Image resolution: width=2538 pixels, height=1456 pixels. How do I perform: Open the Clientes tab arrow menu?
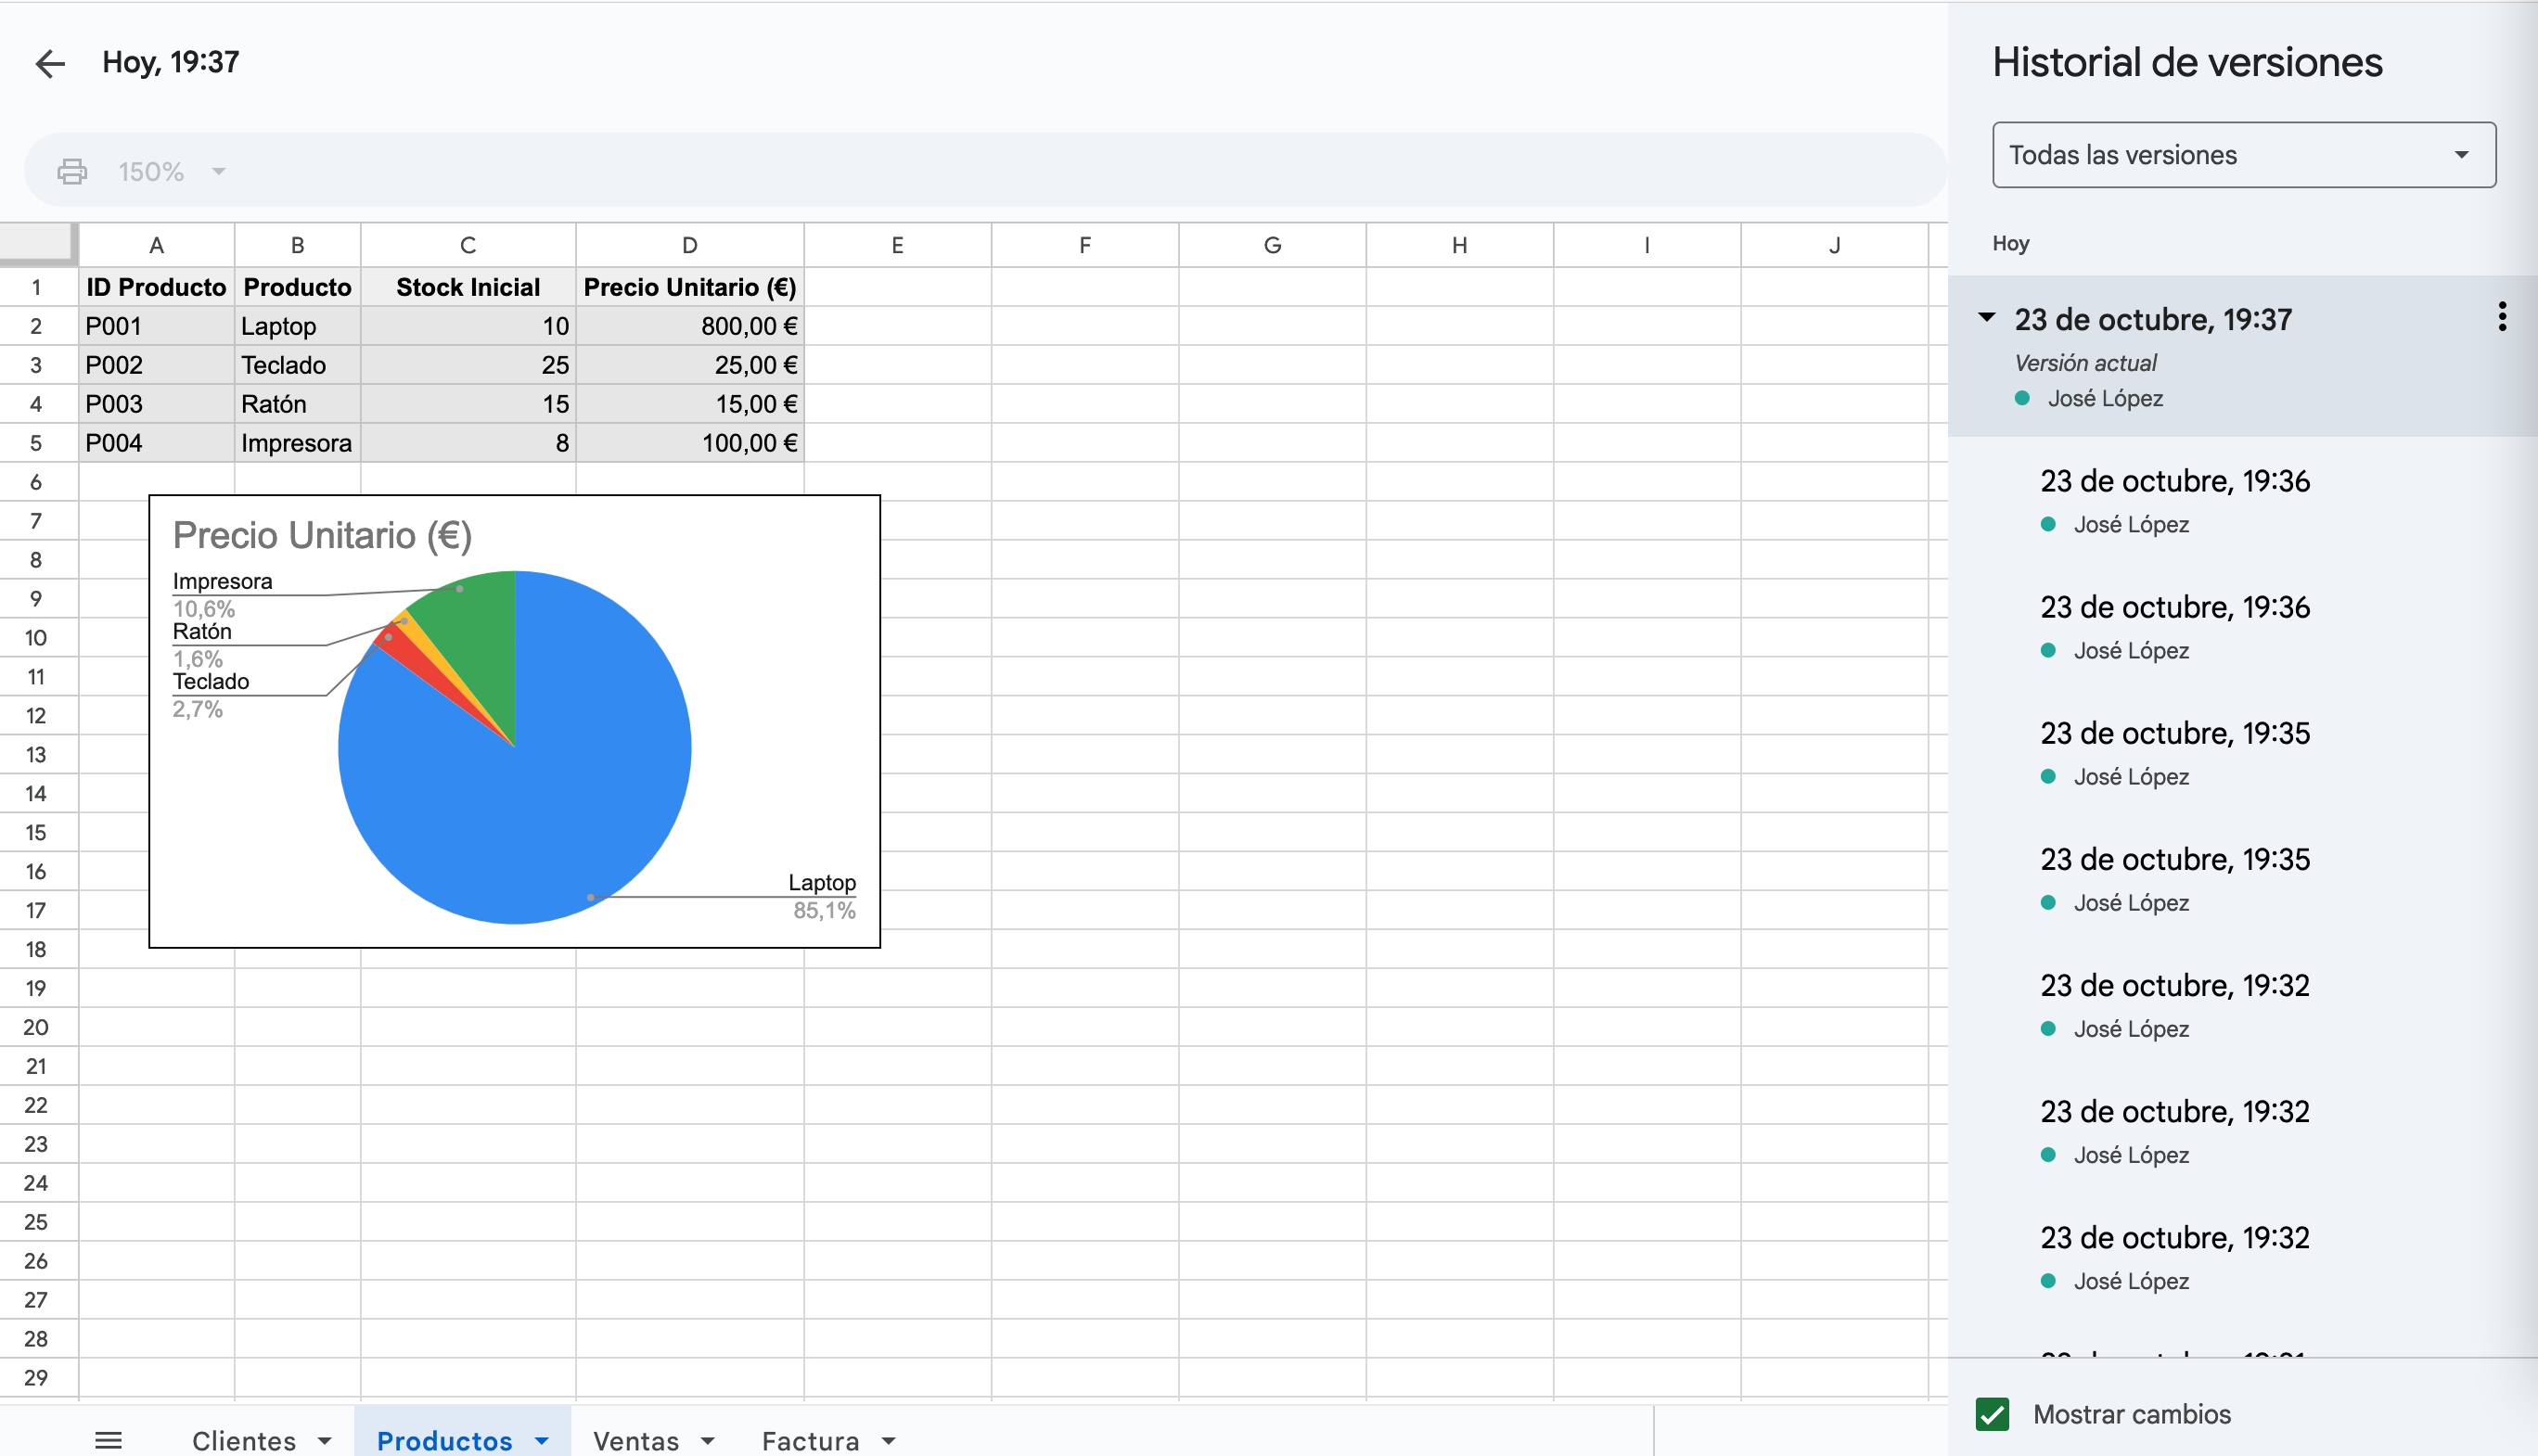tap(325, 1441)
